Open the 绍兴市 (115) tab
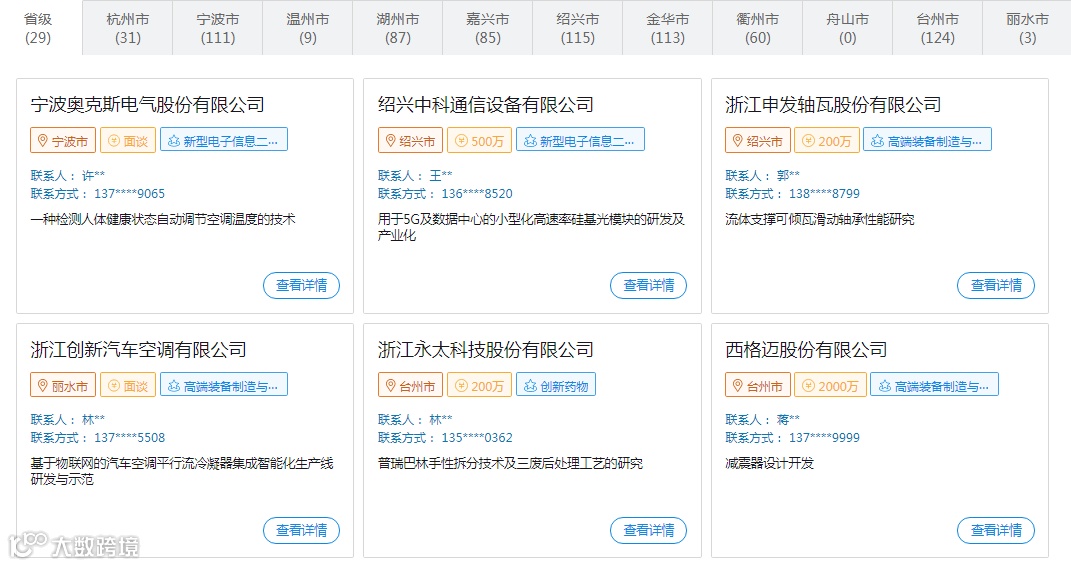Image resolution: width=1071 pixels, height=566 pixels. coord(578,28)
